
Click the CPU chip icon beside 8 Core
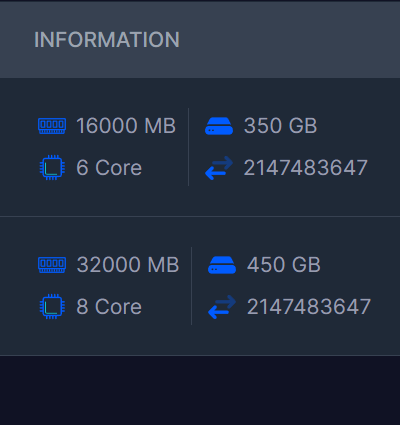(52, 306)
